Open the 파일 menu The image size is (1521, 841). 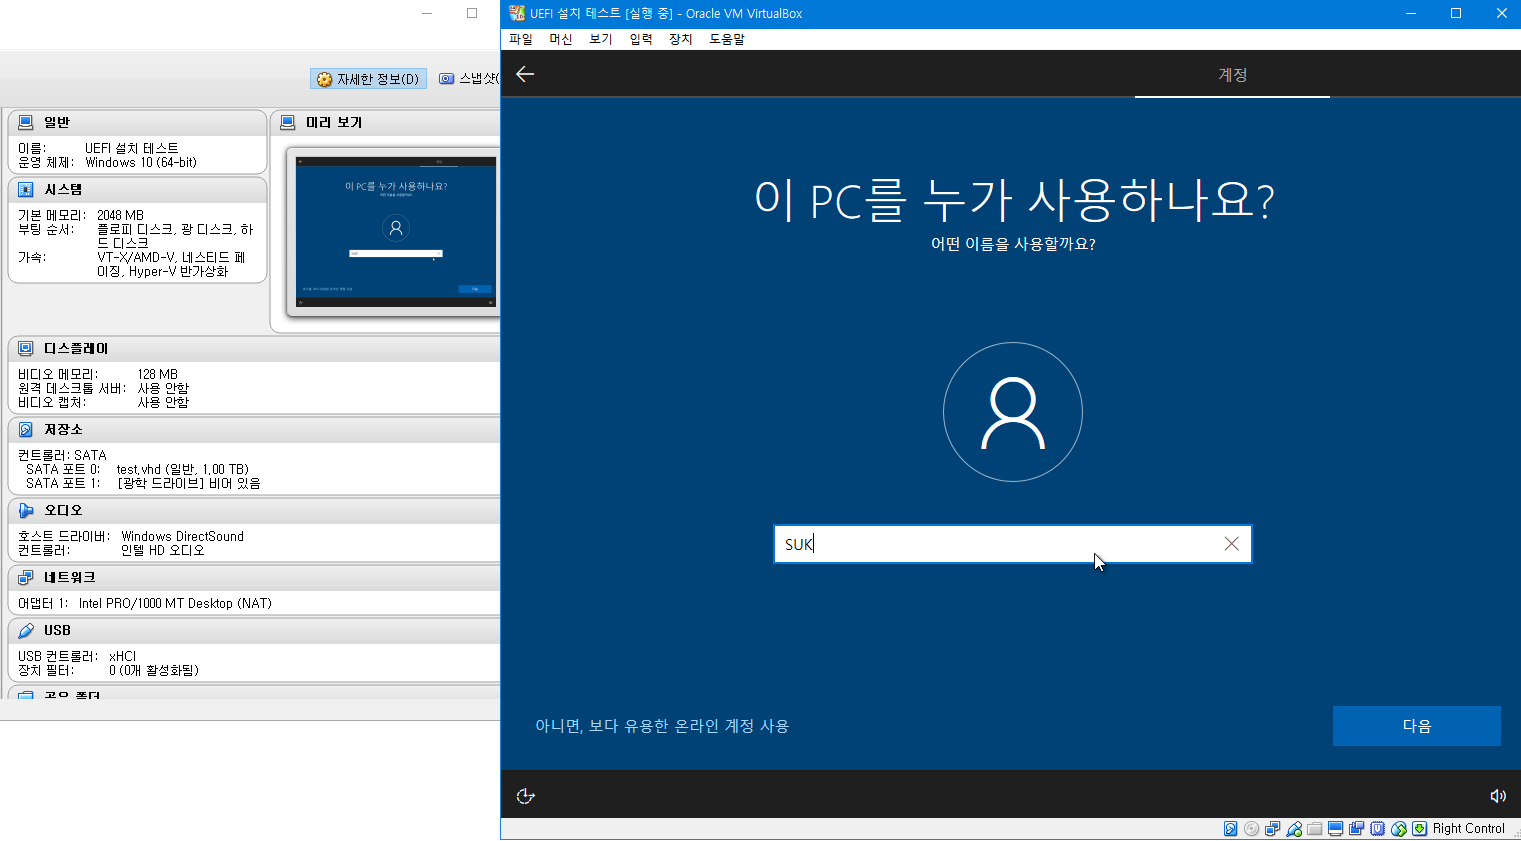[521, 39]
